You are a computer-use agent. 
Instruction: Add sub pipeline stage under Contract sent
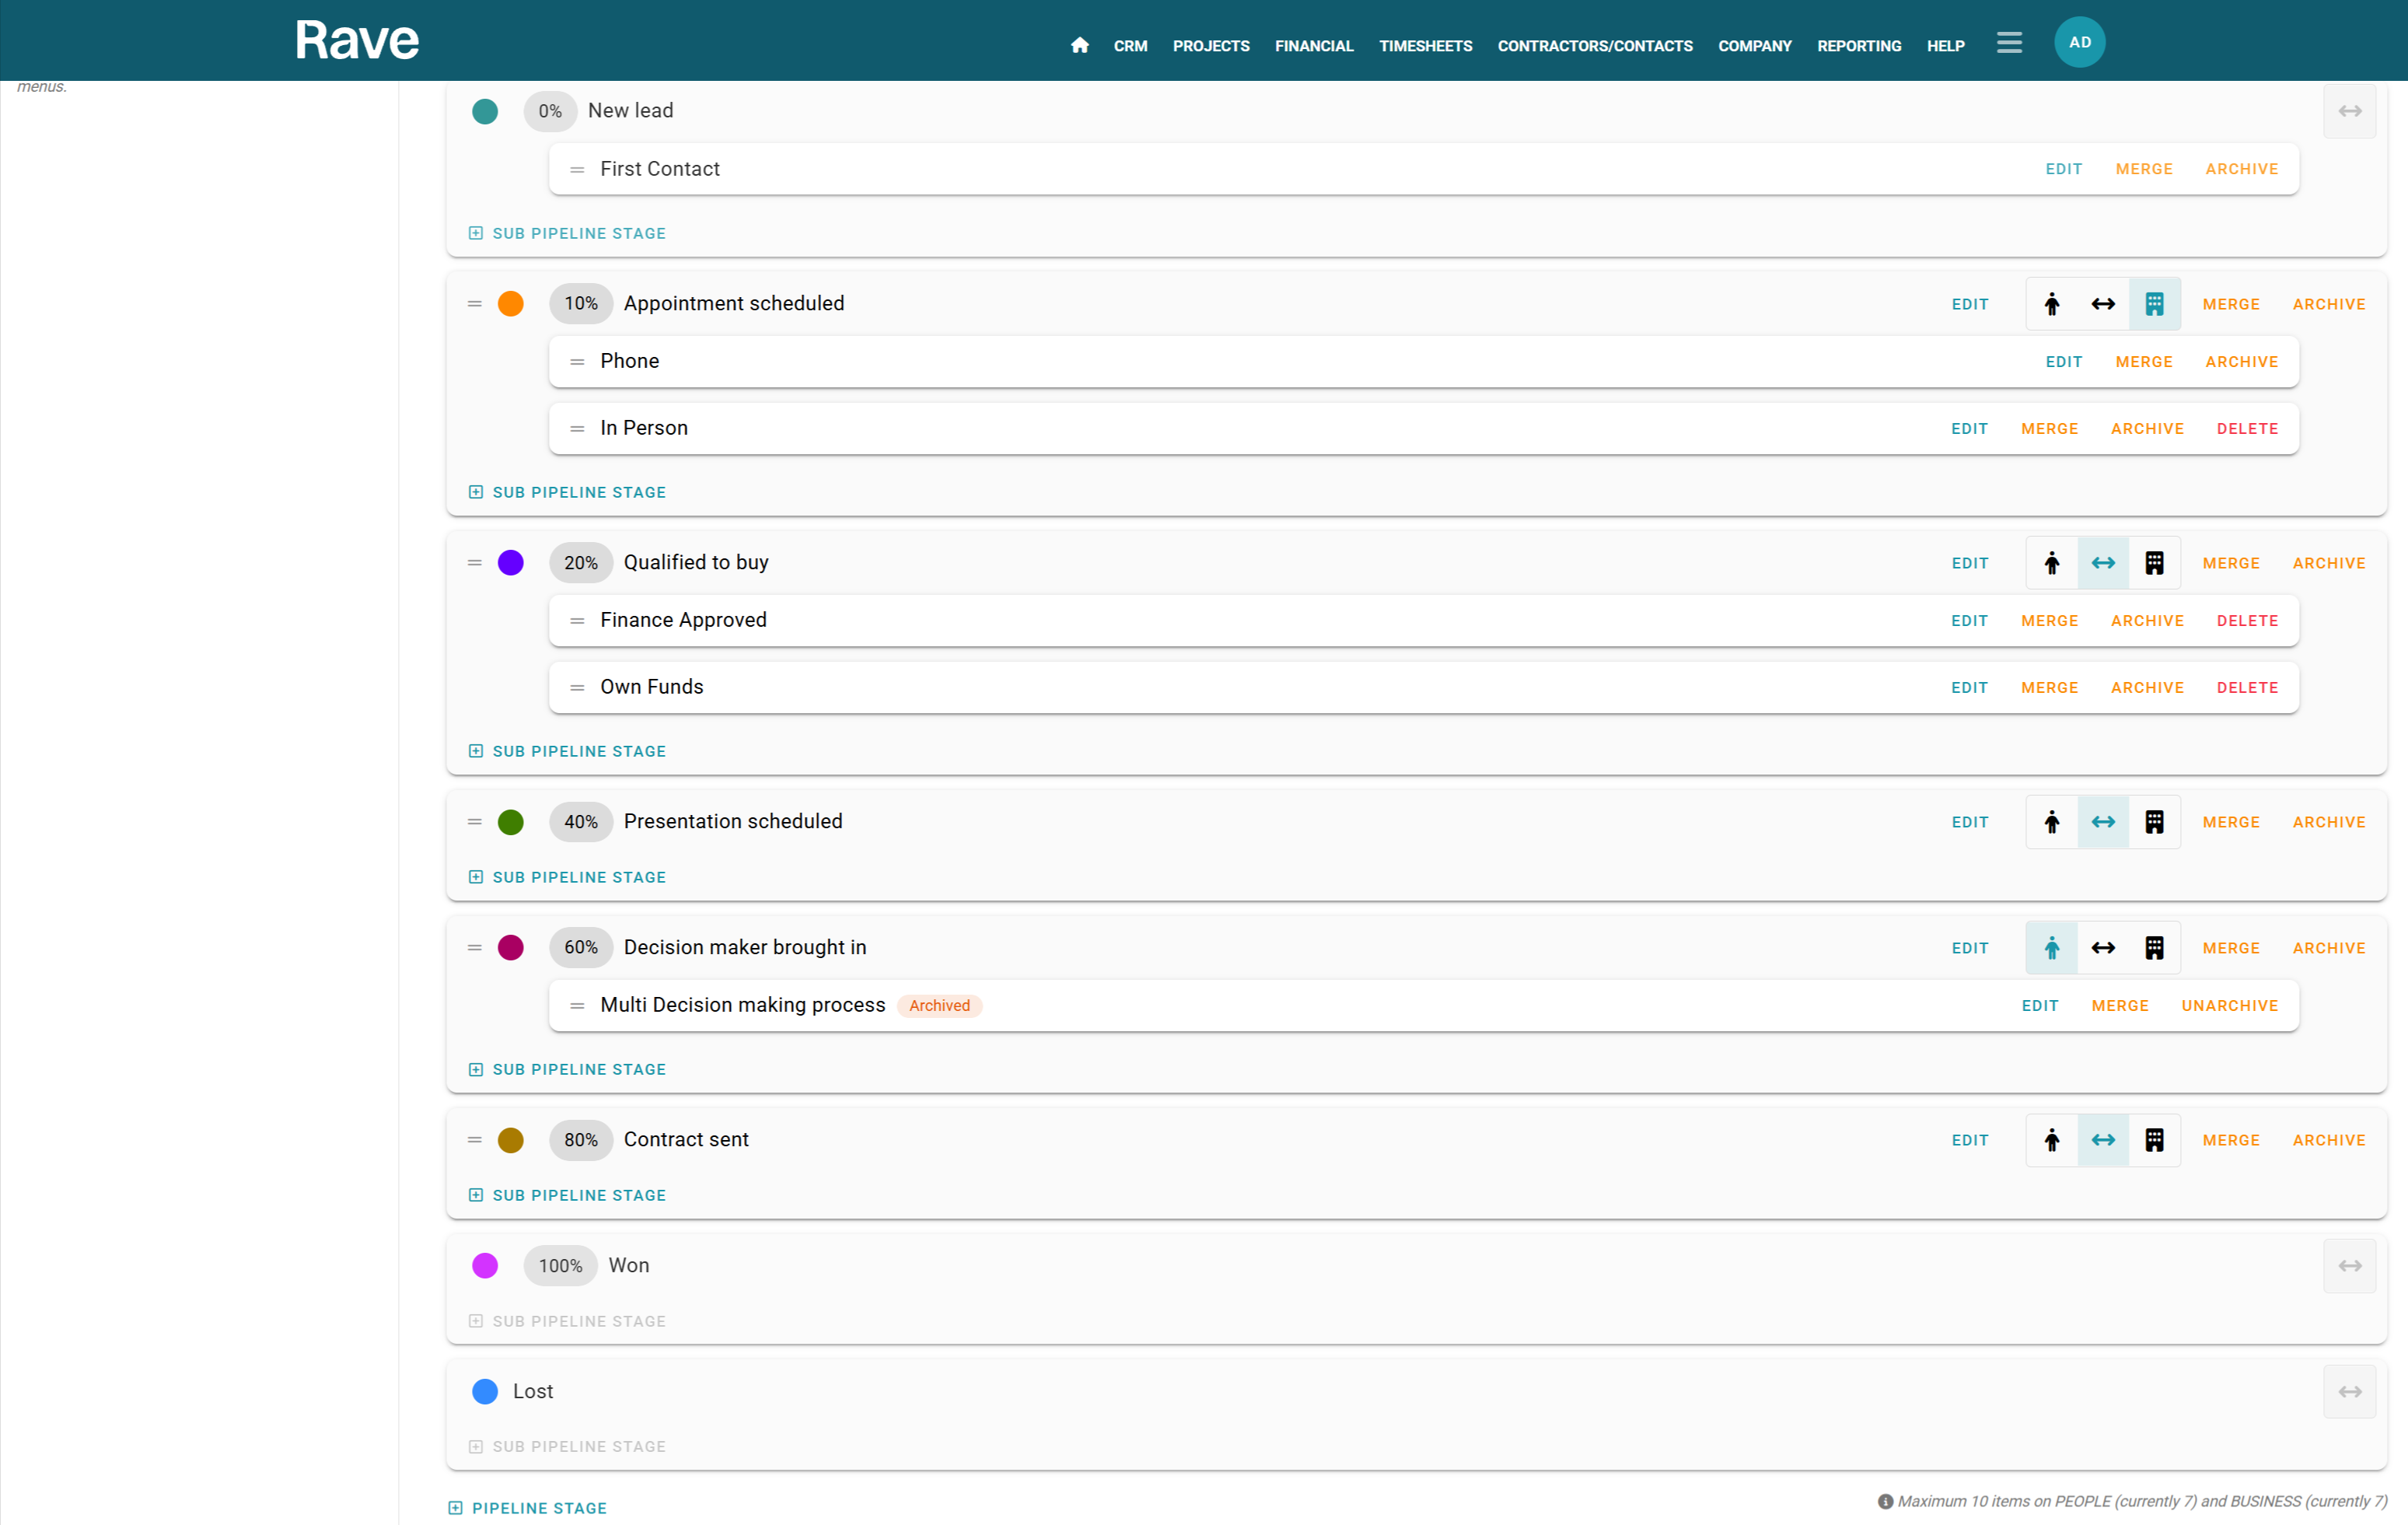[567, 1195]
